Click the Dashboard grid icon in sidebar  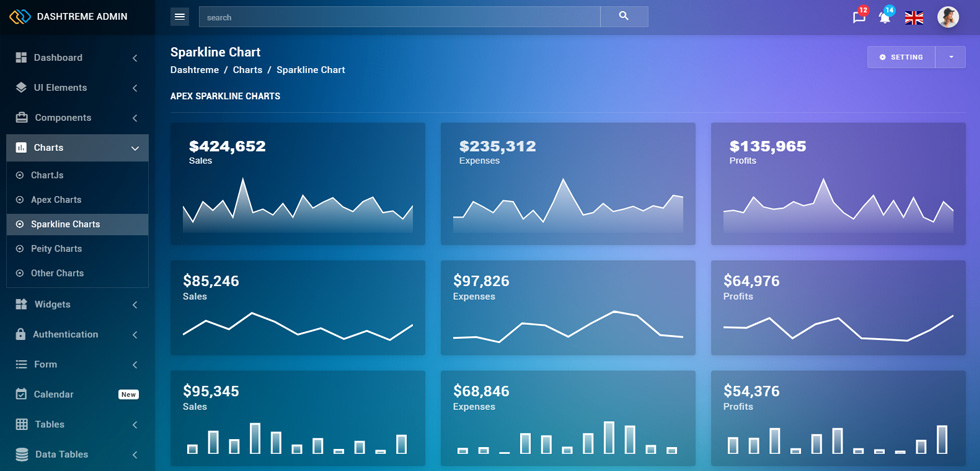21,57
